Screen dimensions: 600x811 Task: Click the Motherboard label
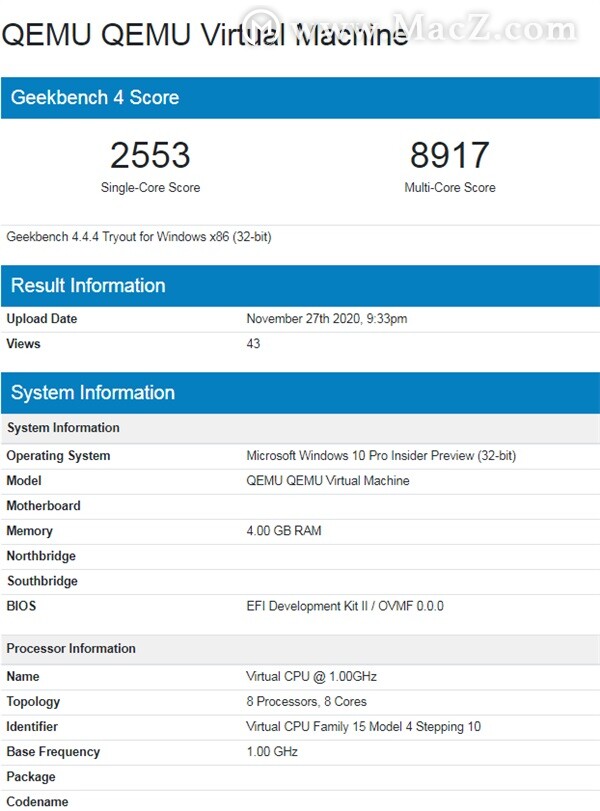coord(43,505)
